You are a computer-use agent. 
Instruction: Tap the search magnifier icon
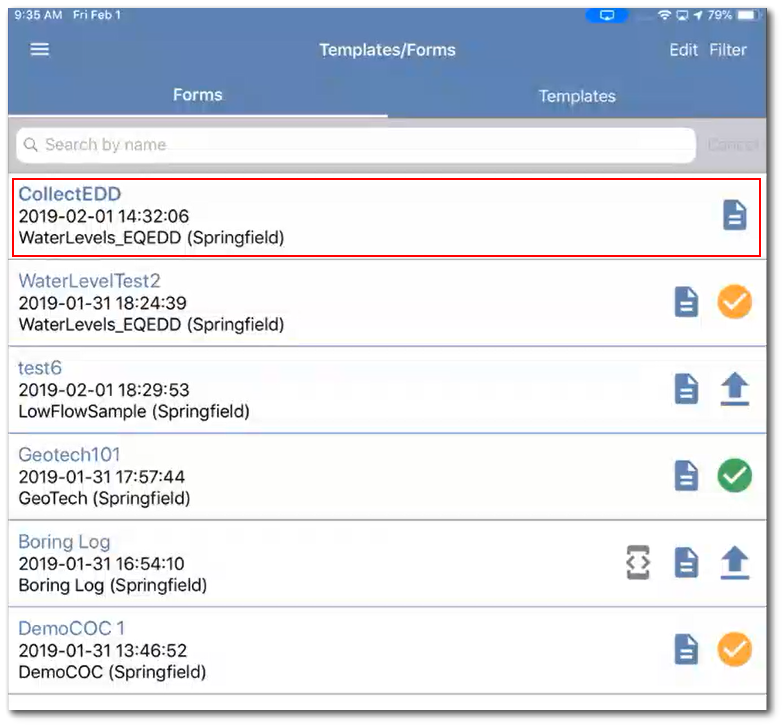click(30, 145)
